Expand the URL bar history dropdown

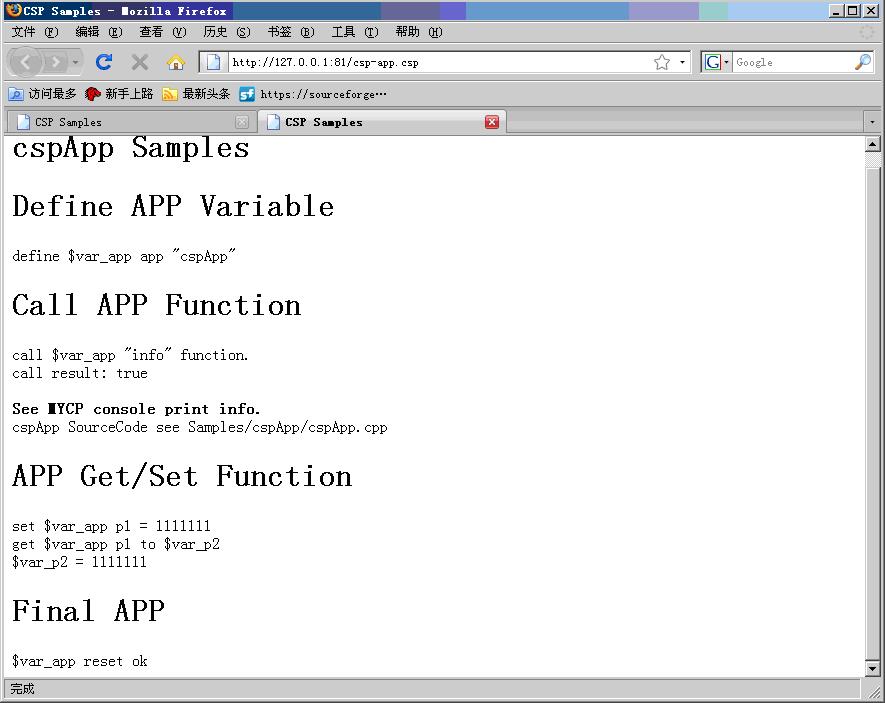click(x=683, y=62)
